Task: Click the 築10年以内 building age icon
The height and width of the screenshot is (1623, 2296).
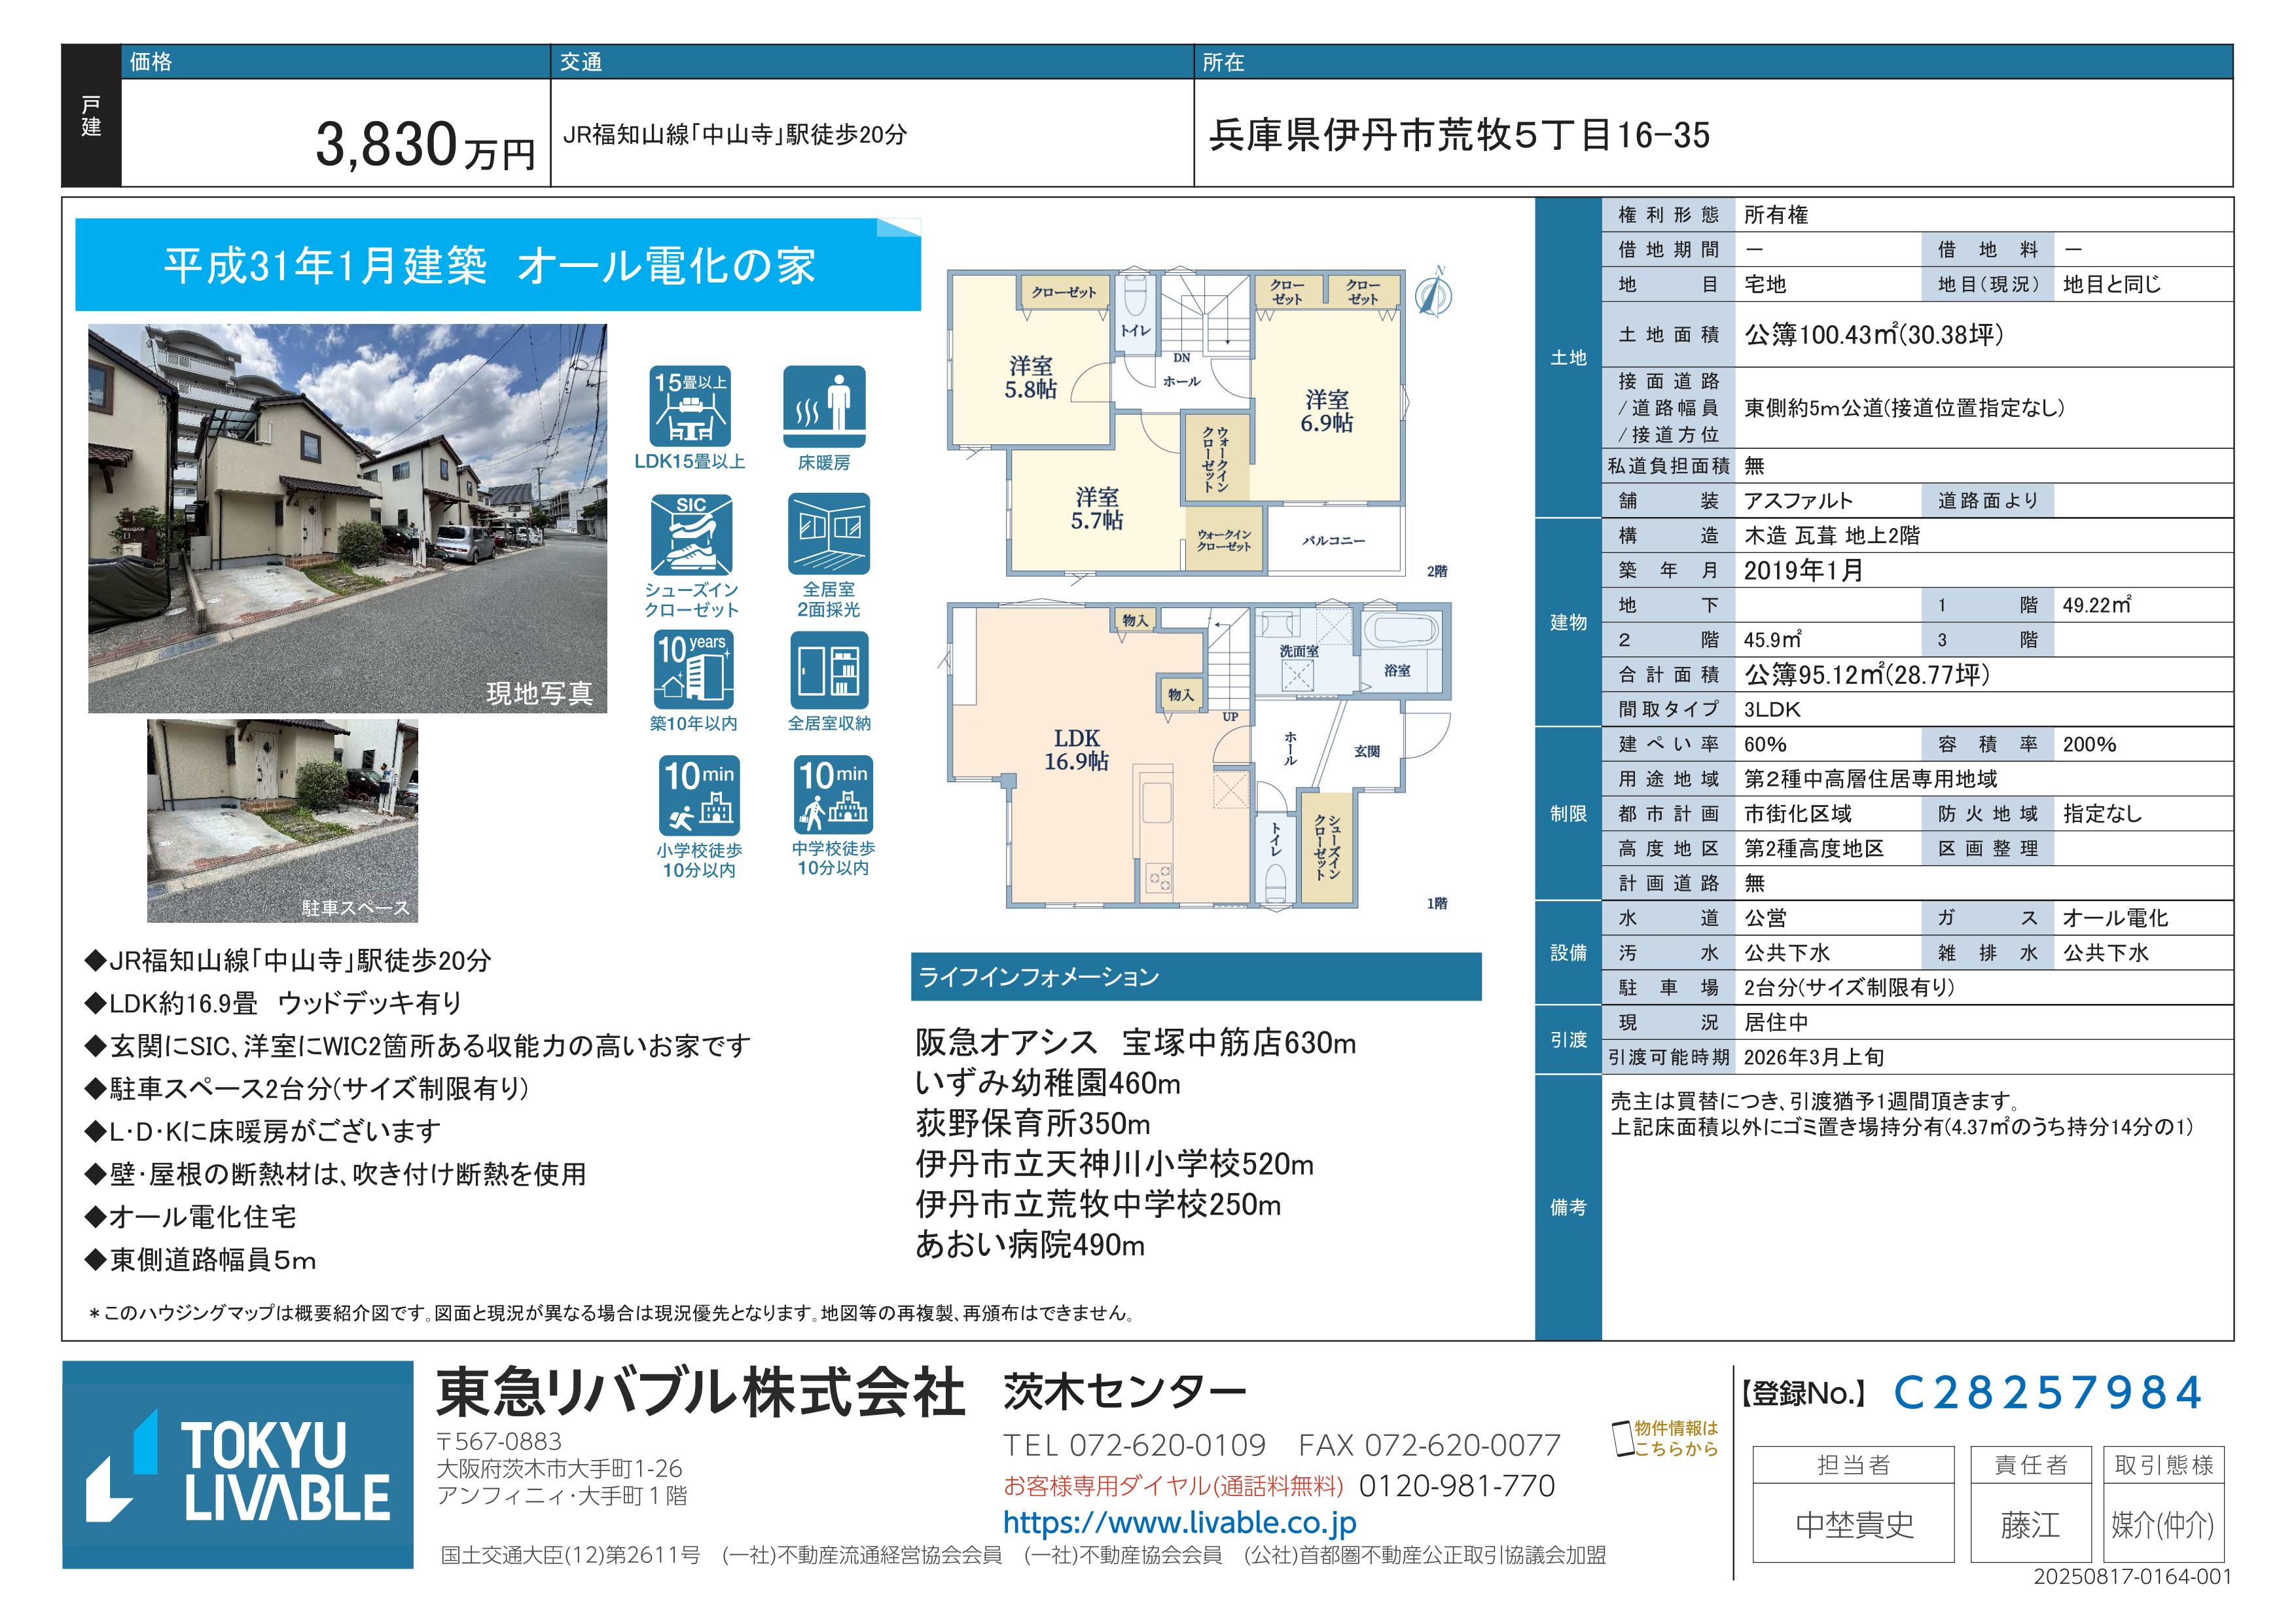Action: click(x=693, y=669)
